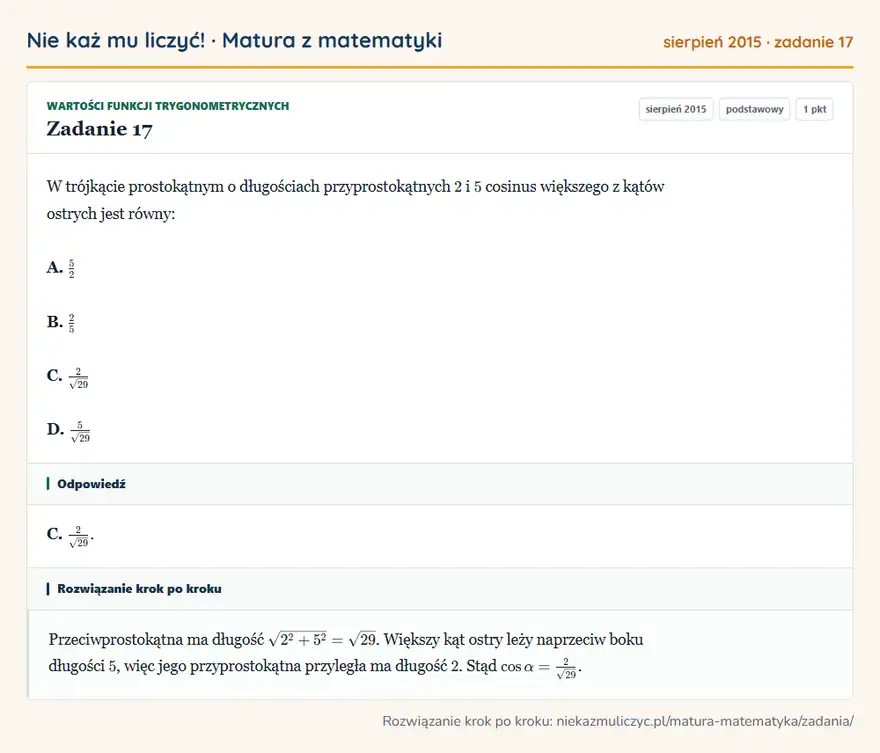Click the 'sierpień 2015' tag badge
Screen dimensions: 880x753
[676, 109]
